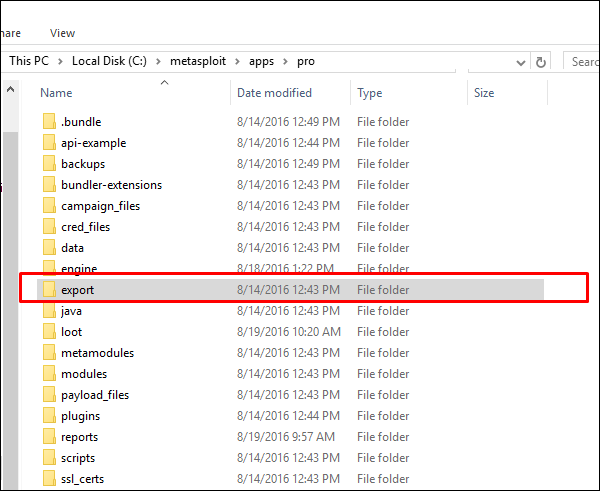
Task: Click the plugins folder name
Action: (80, 416)
